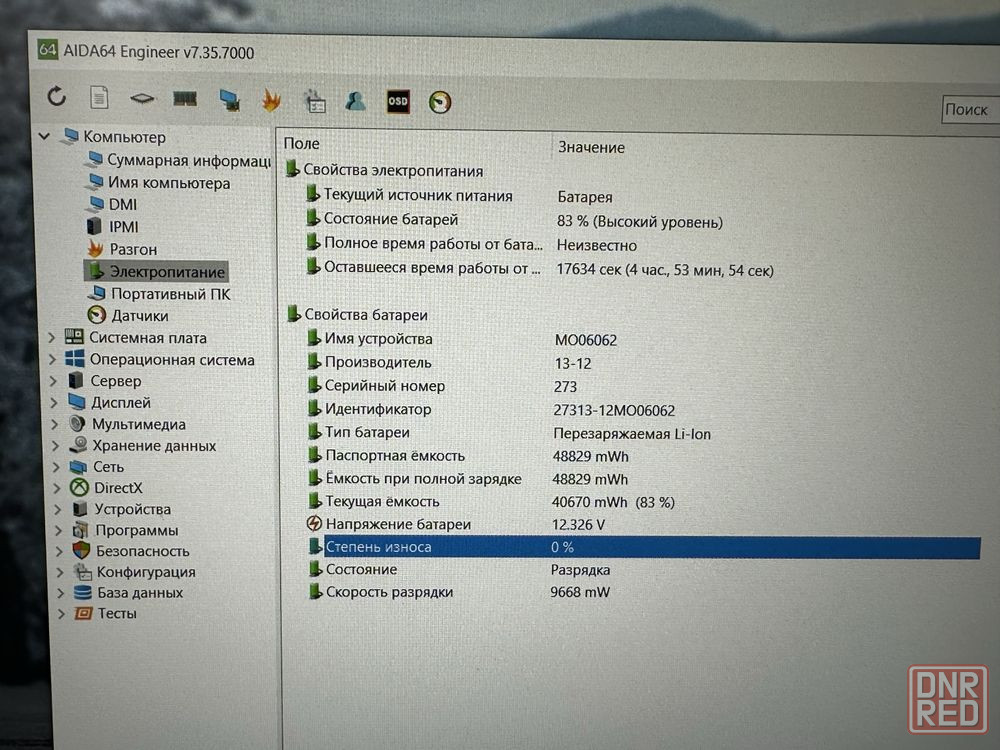Click the motherboard chip toolbar icon

142,98
